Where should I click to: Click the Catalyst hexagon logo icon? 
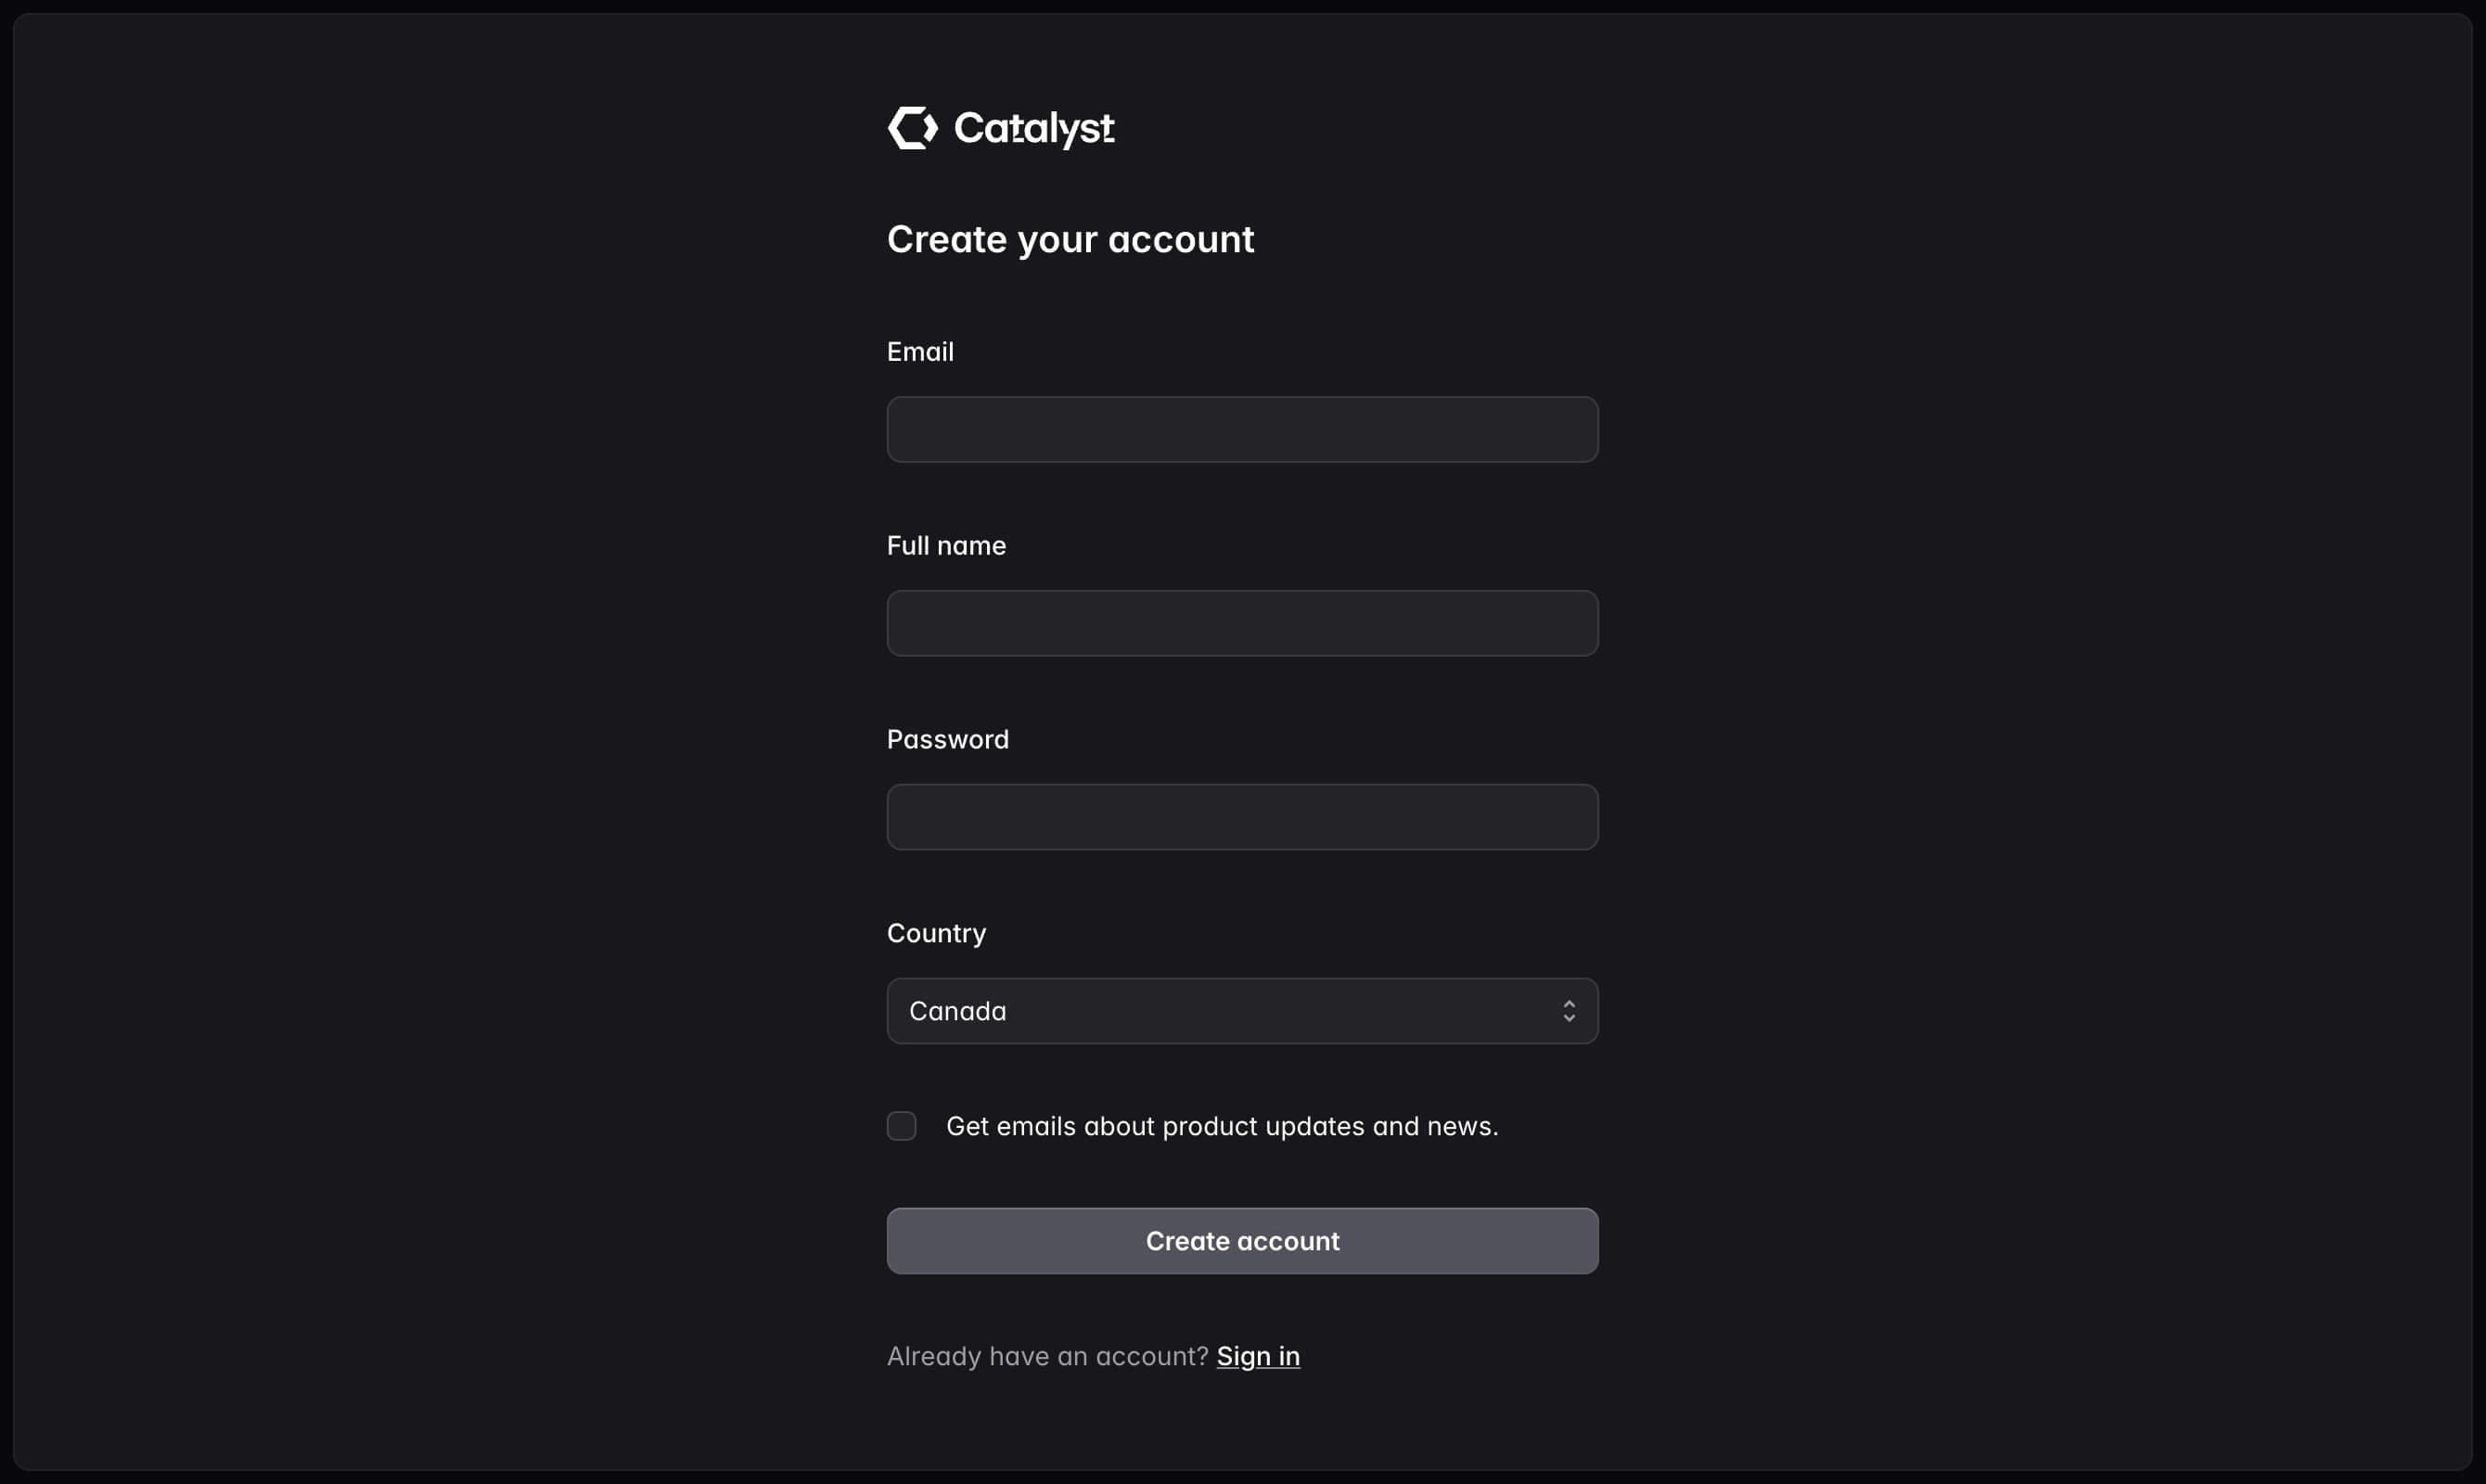coord(912,128)
